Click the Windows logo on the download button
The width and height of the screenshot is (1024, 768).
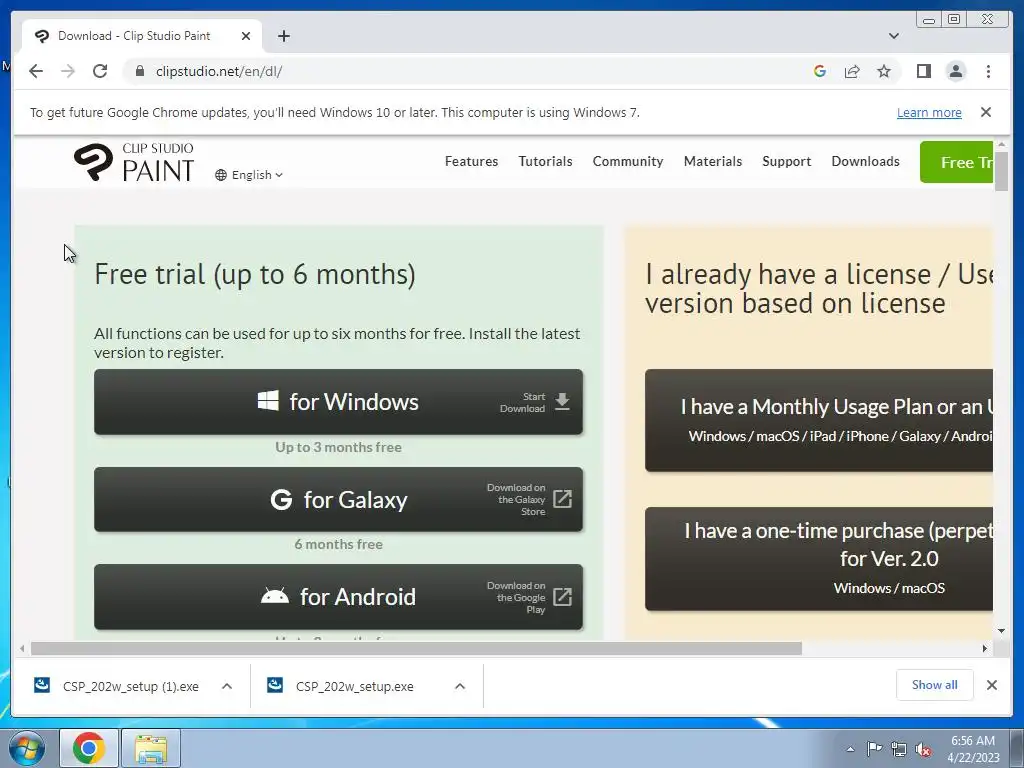click(x=268, y=401)
